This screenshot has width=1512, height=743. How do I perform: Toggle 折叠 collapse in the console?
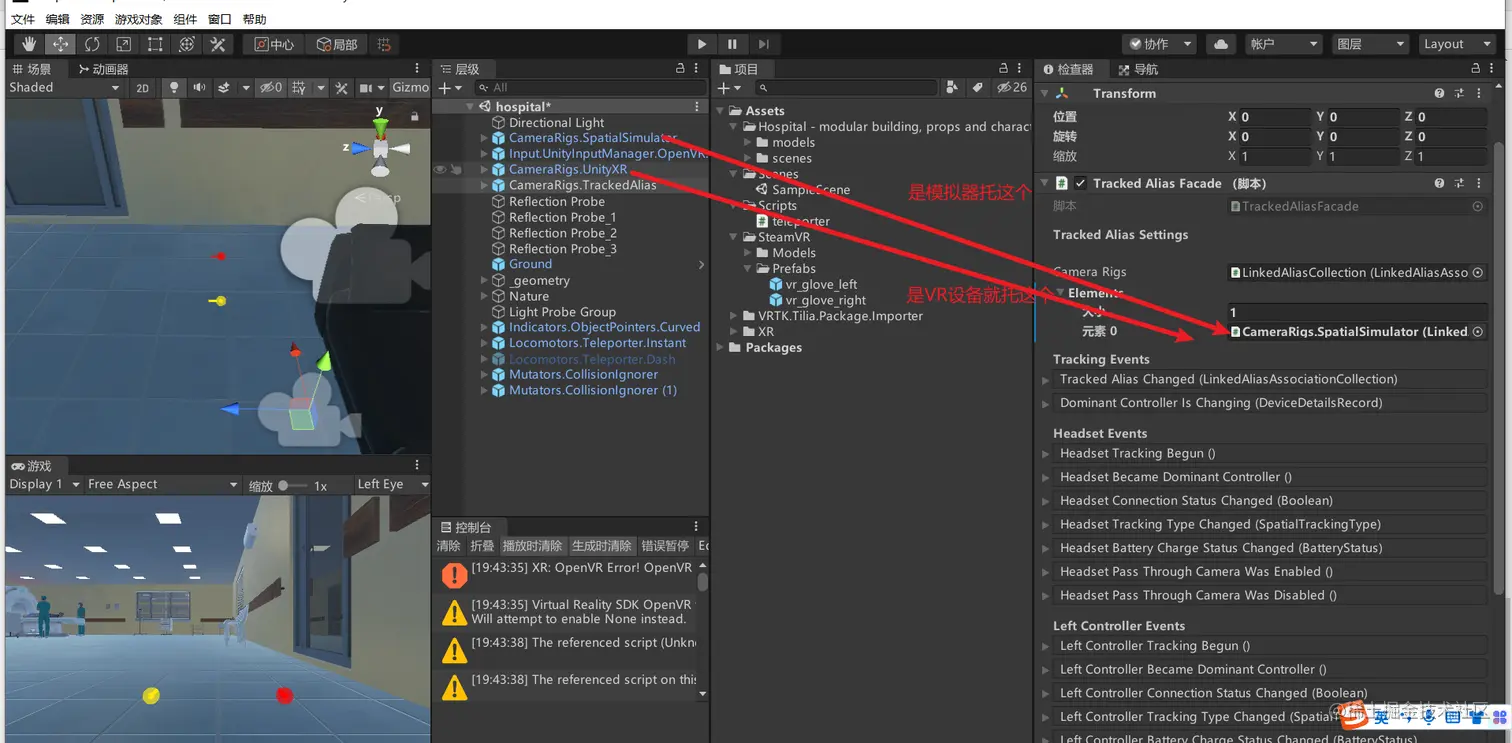(482, 546)
